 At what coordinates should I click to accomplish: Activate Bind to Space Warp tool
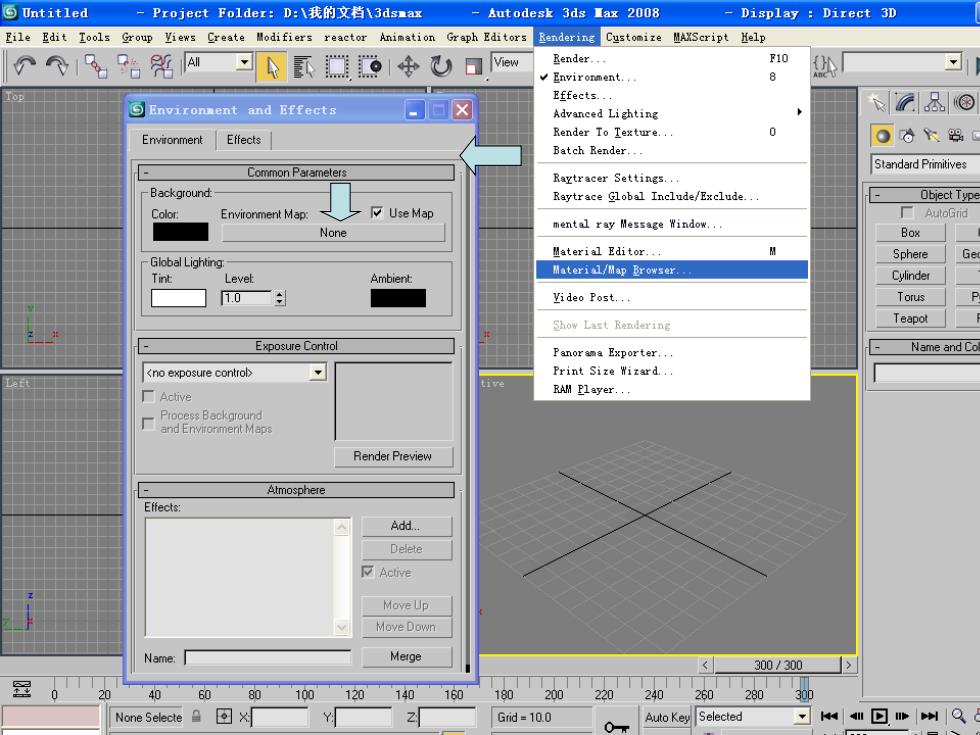pyautogui.click(x=161, y=66)
